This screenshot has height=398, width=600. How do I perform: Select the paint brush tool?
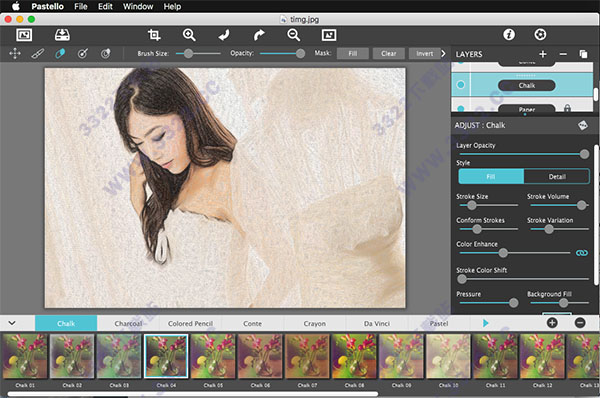tap(38, 54)
